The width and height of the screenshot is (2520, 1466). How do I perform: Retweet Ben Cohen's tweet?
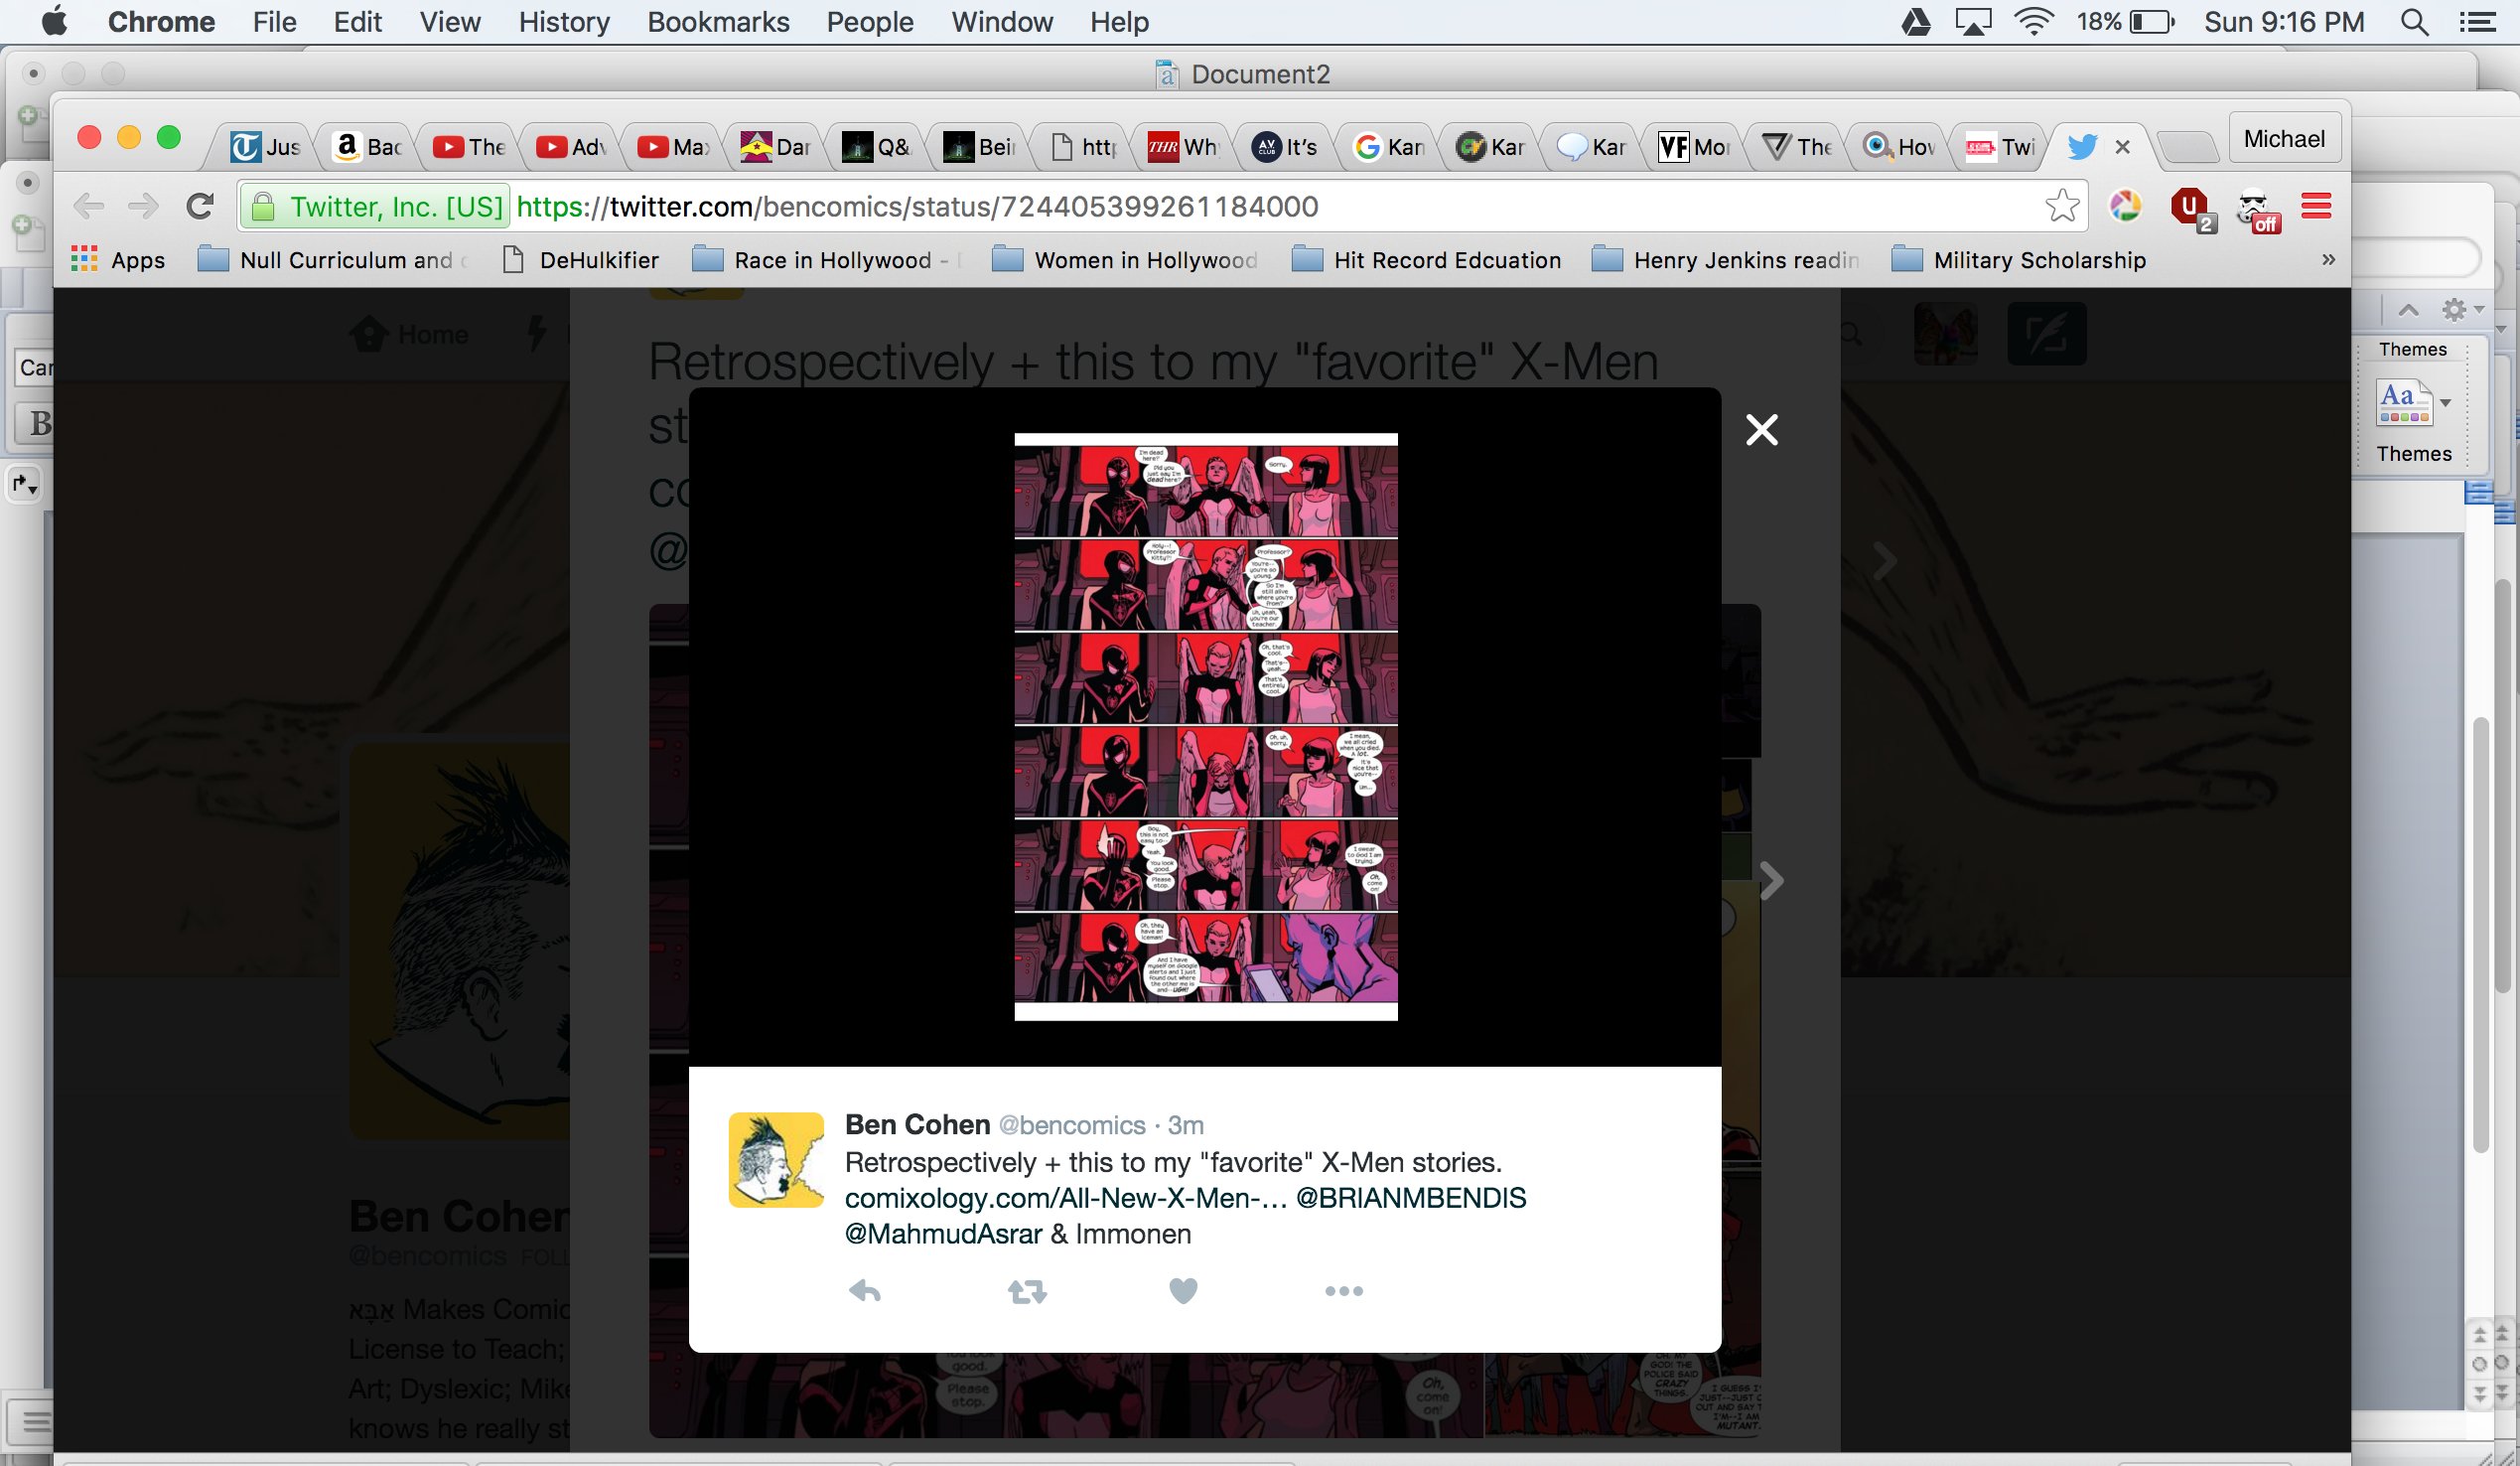(1026, 1291)
